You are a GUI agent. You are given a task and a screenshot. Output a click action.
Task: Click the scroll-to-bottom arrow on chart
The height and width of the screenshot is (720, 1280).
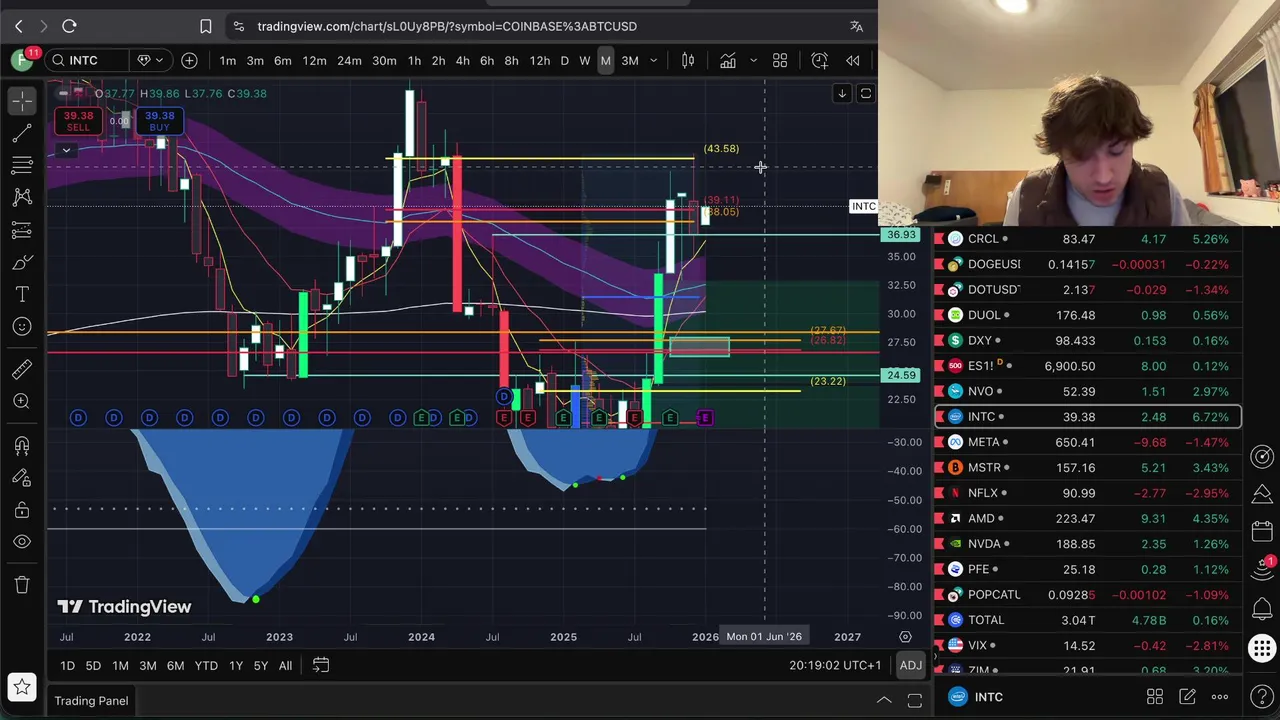[x=842, y=94]
